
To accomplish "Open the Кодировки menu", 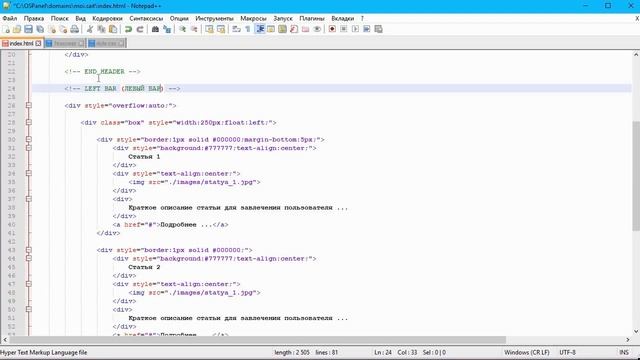I will coord(107,18).
